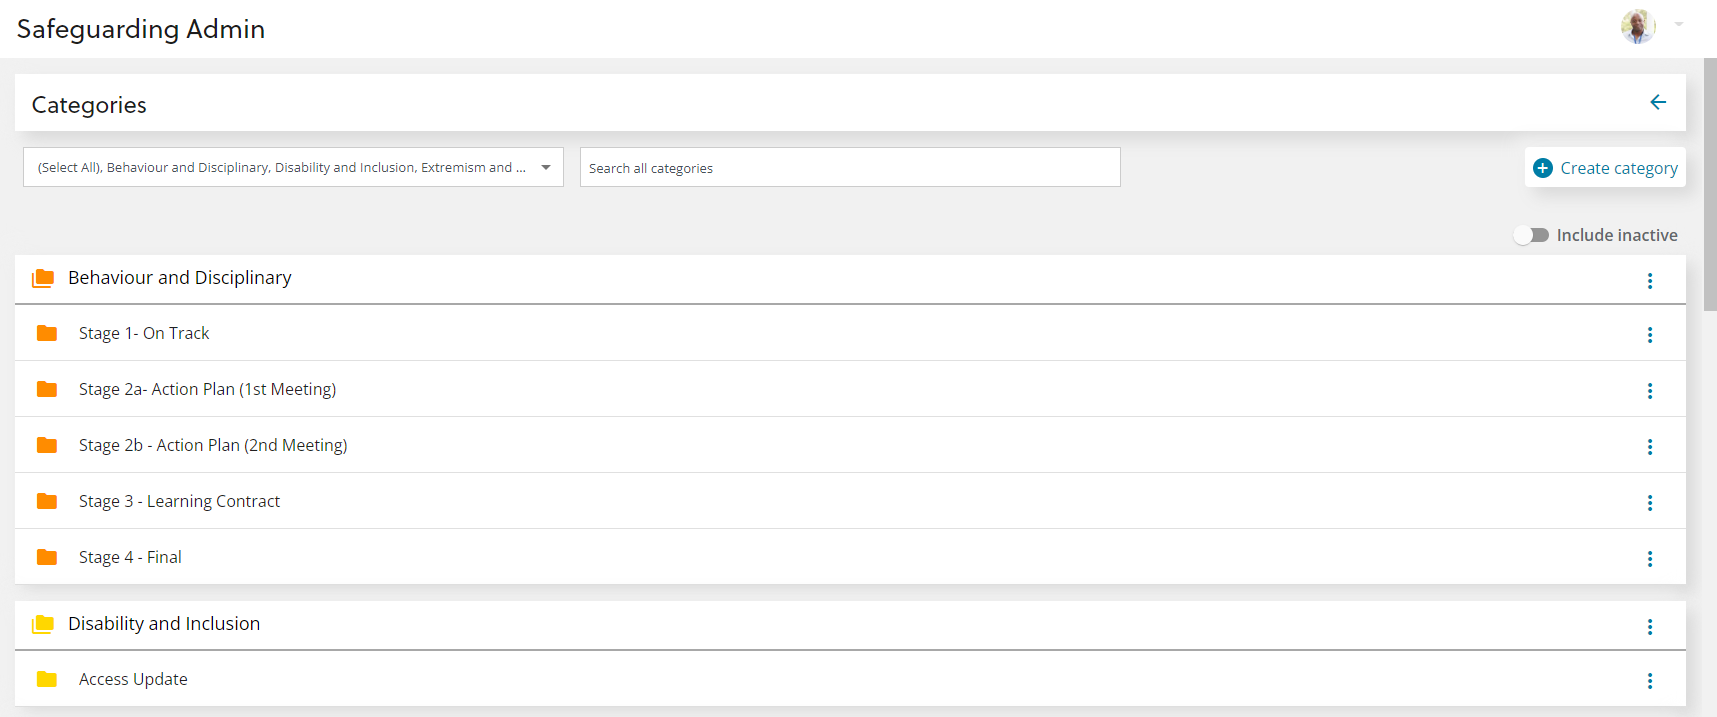This screenshot has height=717, width=1717.
Task: Open the user account dropdown arrow
Action: (1676, 25)
